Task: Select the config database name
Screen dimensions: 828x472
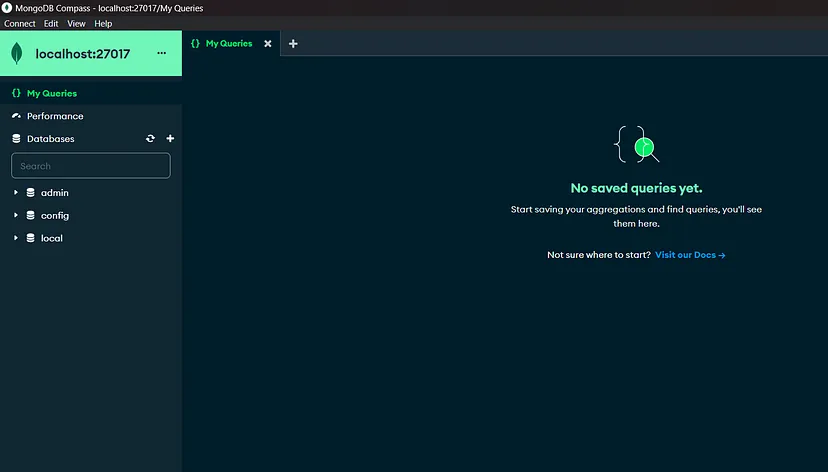Action: [x=55, y=215]
